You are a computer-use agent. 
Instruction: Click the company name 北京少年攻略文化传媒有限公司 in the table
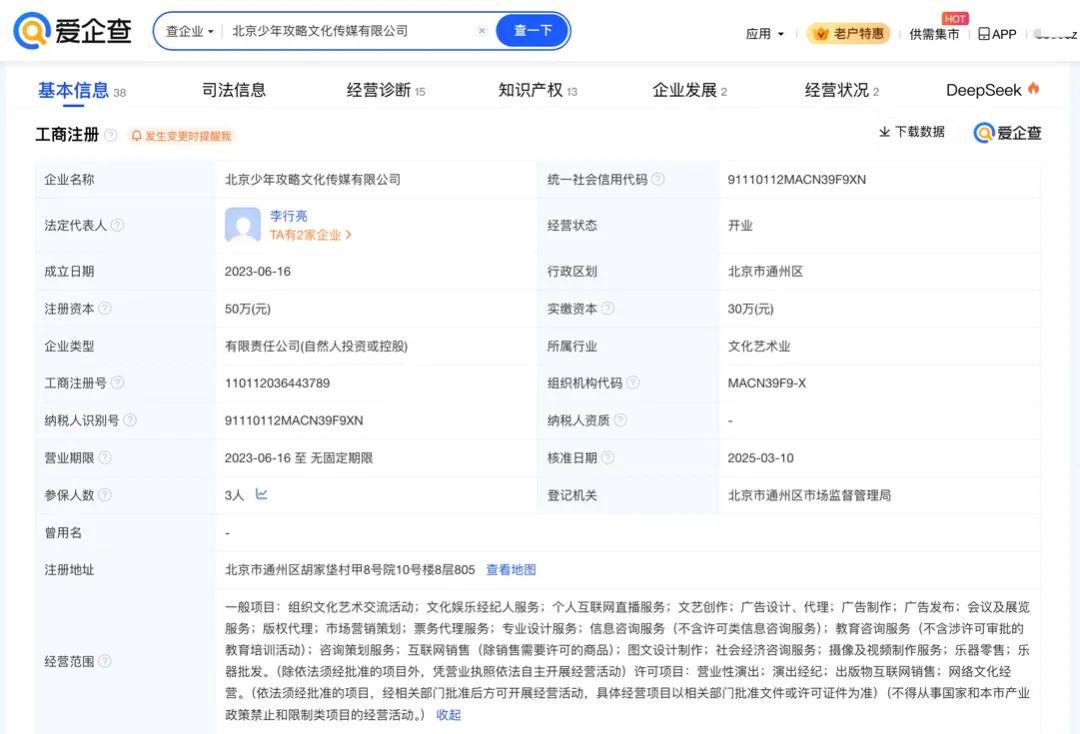click(x=313, y=179)
